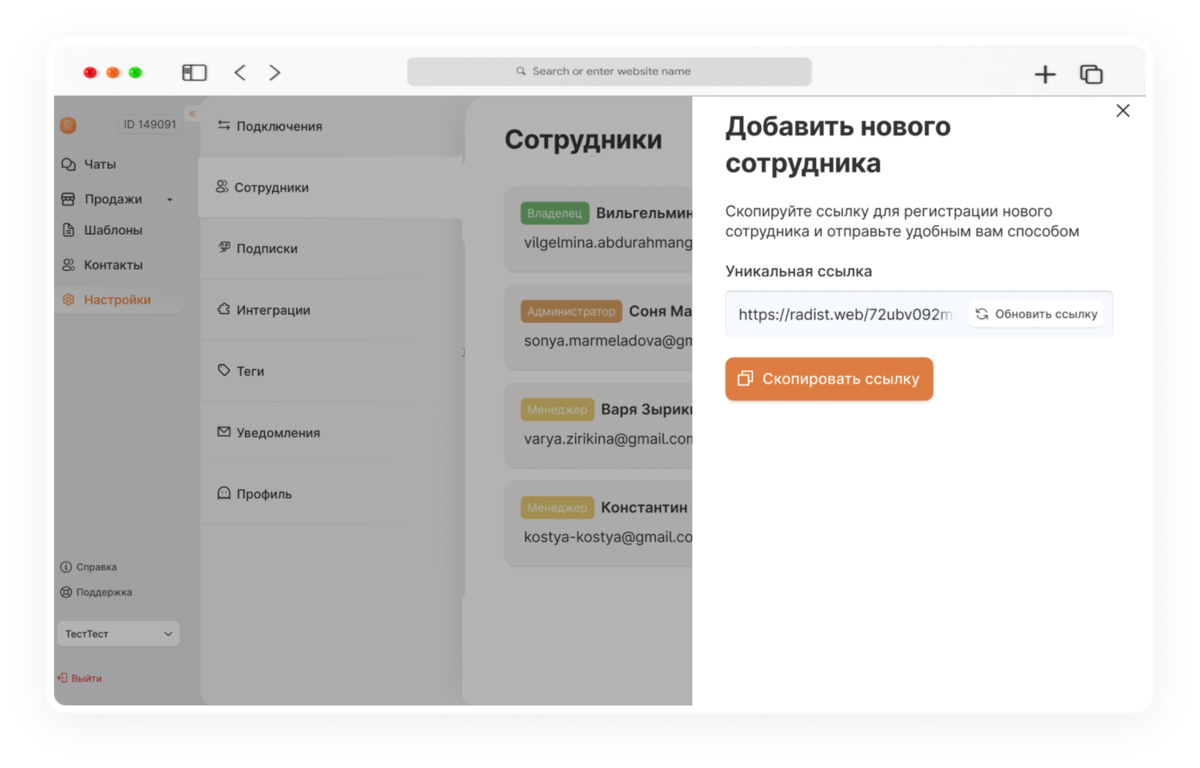Click the orange account avatar icon
This screenshot has height=768, width=1200.
pyautogui.click(x=68, y=125)
